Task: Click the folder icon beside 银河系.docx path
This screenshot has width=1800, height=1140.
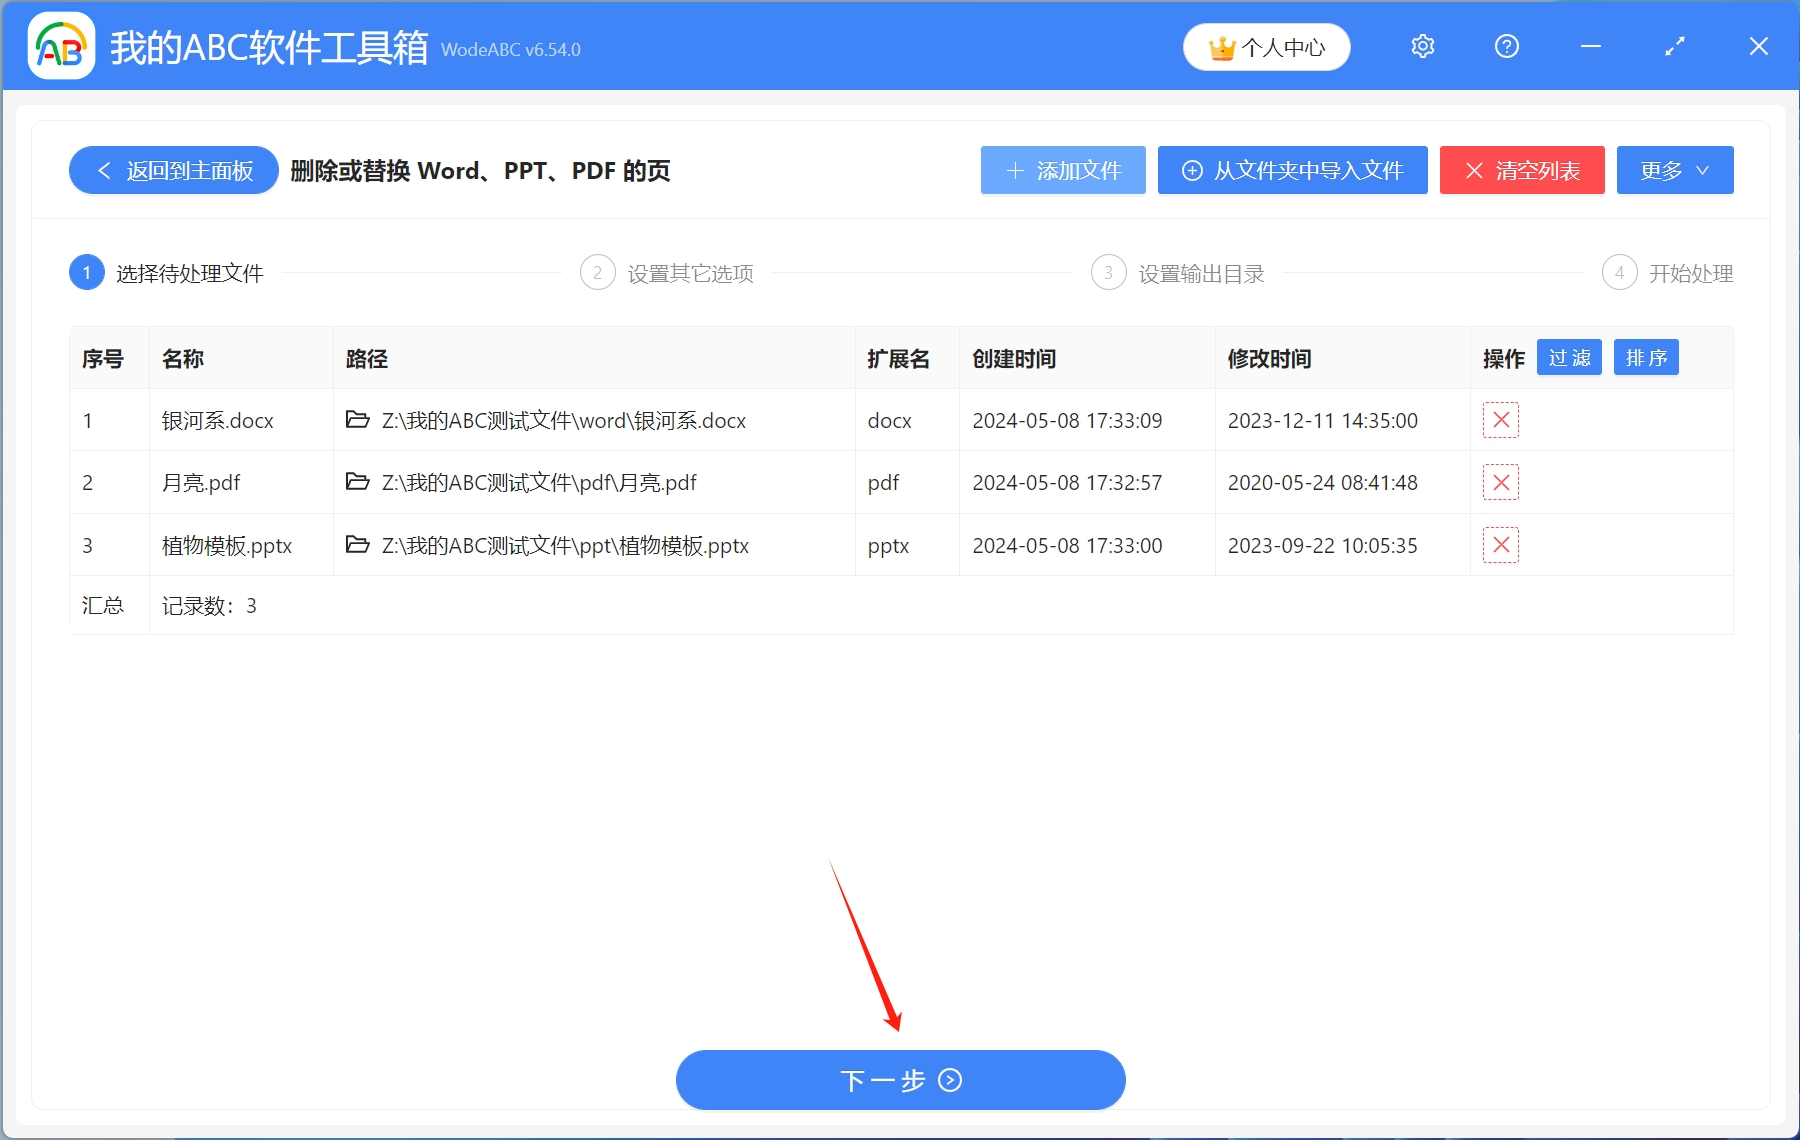Action: click(x=358, y=420)
